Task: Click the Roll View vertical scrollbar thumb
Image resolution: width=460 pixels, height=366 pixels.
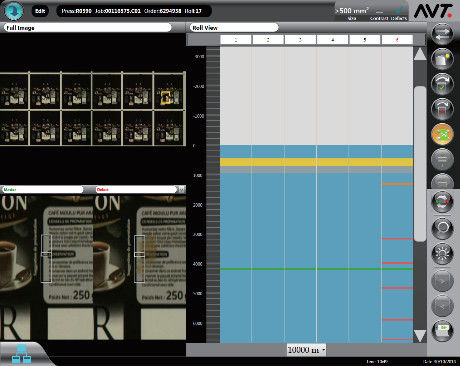Action: pyautogui.click(x=420, y=163)
